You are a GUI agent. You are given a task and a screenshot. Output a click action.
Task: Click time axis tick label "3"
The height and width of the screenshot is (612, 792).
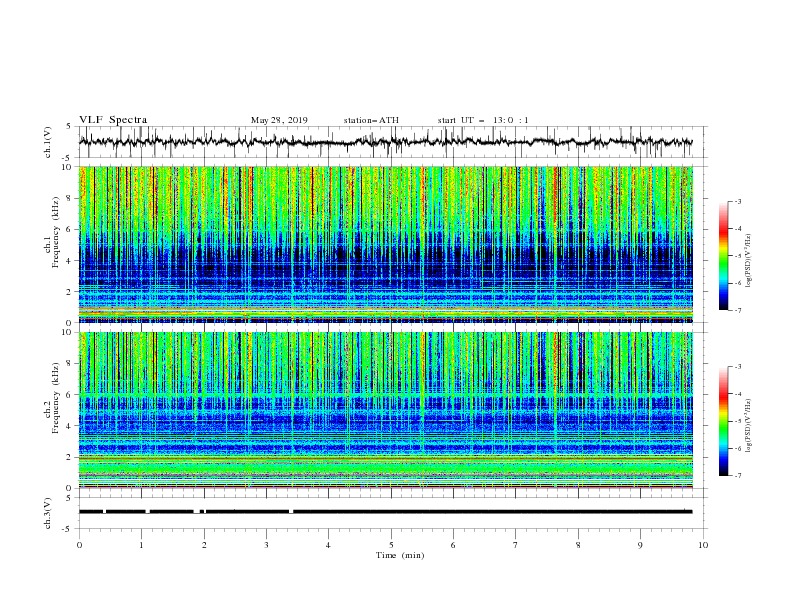coord(266,545)
